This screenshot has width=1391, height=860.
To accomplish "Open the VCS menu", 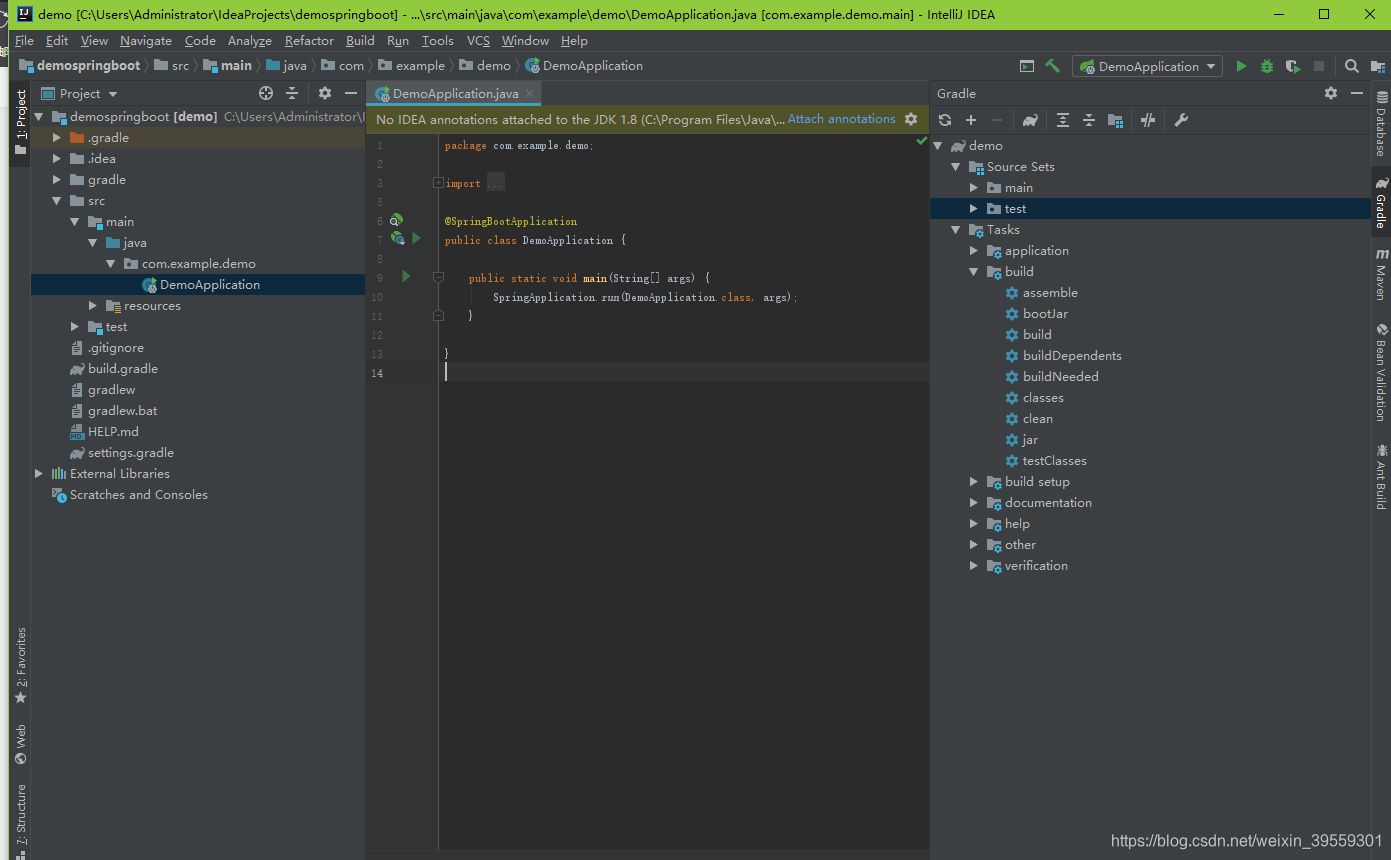I will click(x=478, y=41).
